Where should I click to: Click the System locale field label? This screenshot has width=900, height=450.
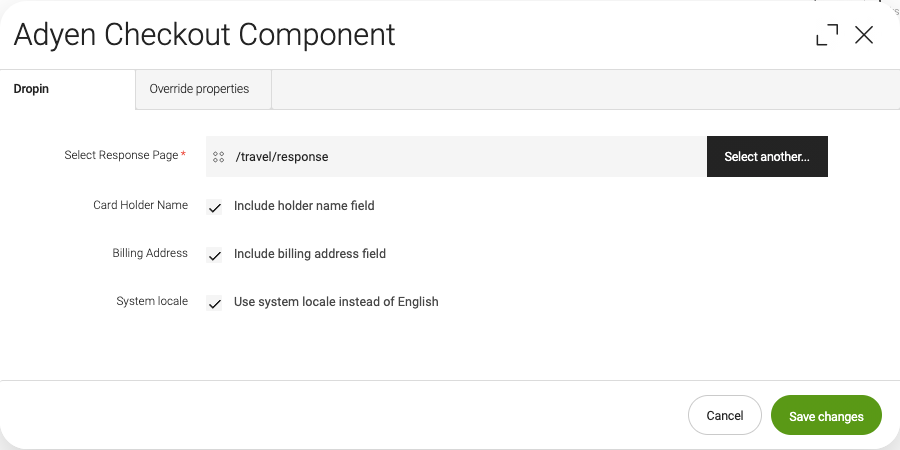tap(152, 301)
